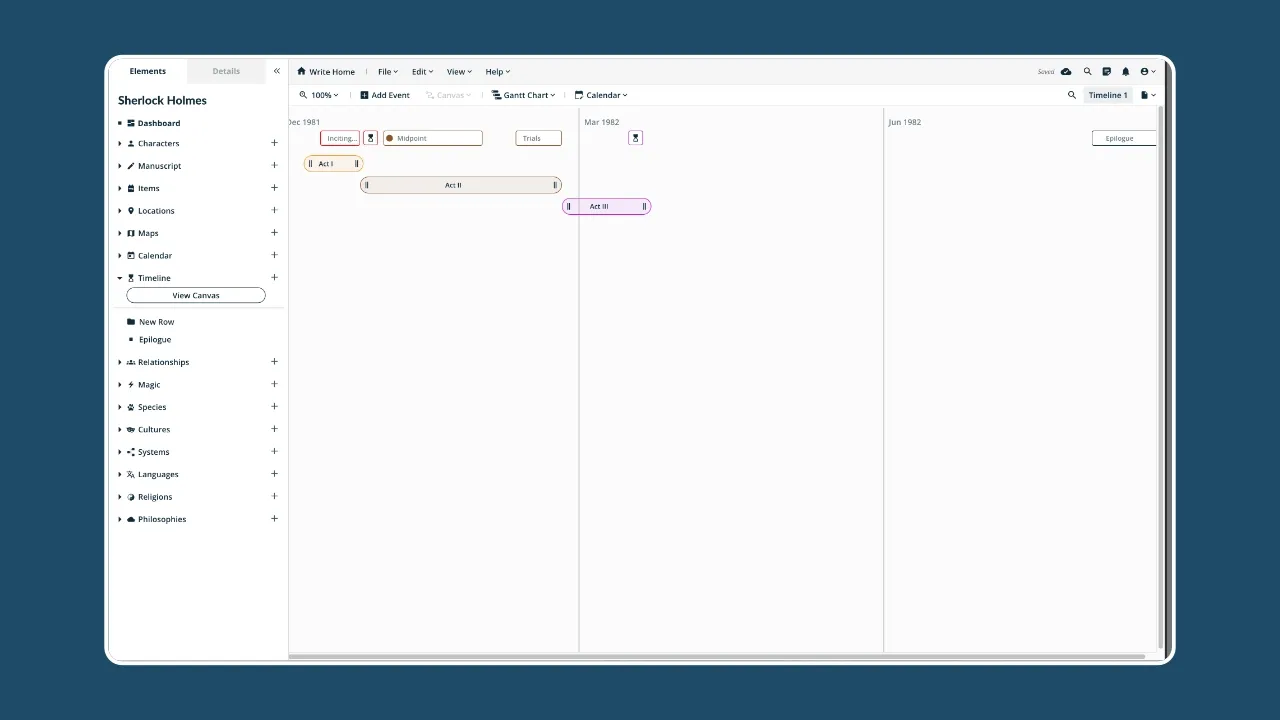Open search from the top menu bar
This screenshot has height=720, width=1280.
(x=1087, y=71)
